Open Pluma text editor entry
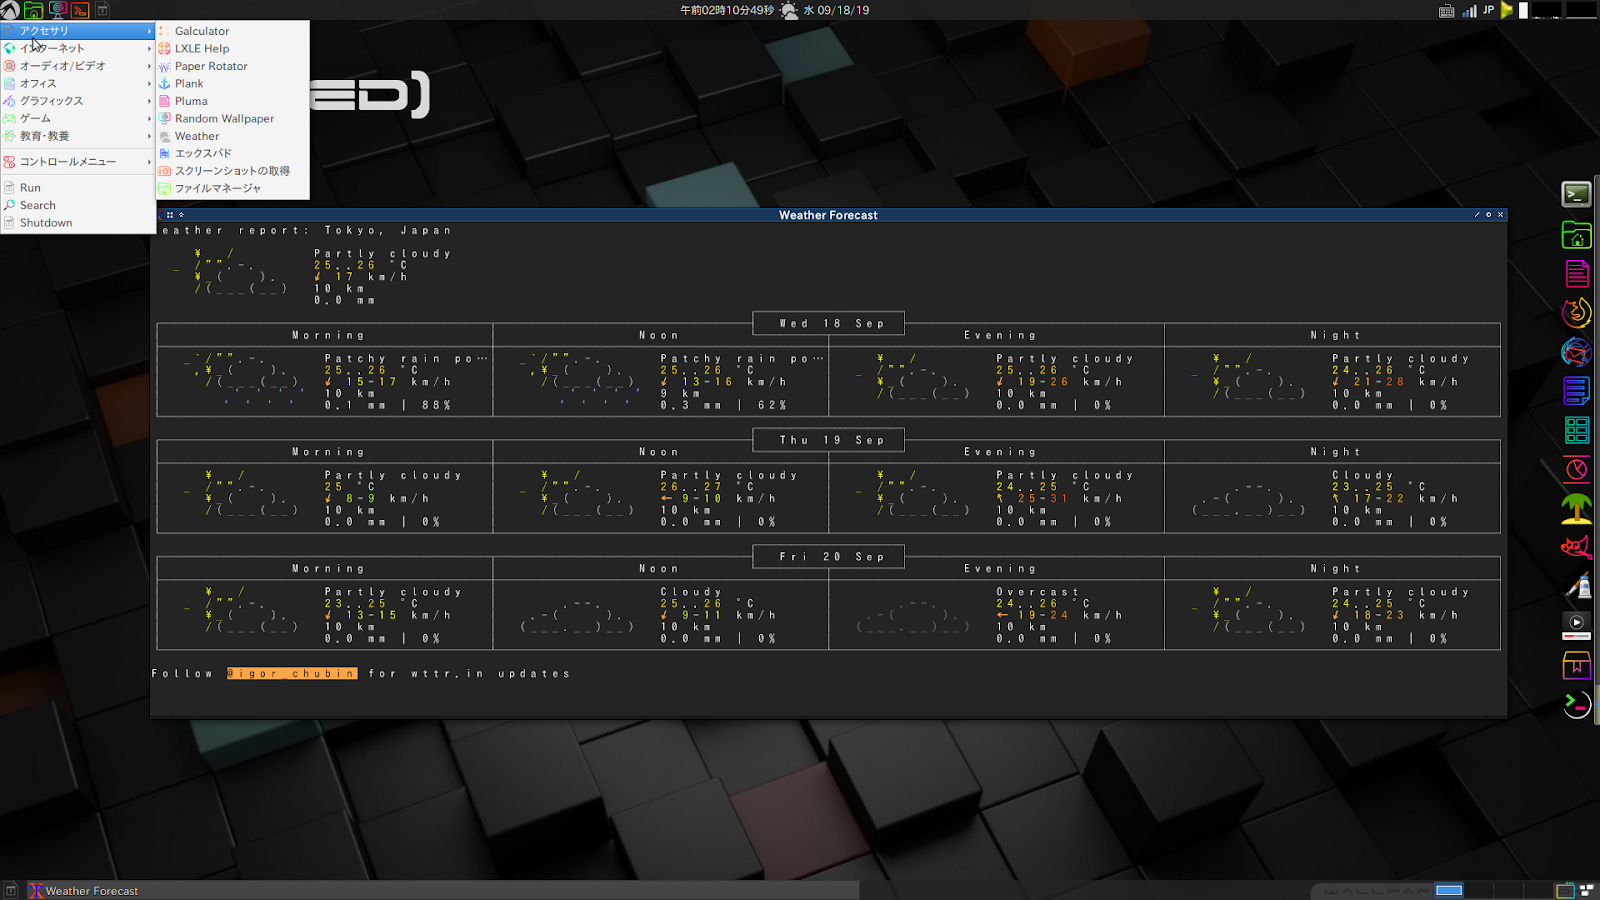1600x900 pixels. click(x=233, y=101)
